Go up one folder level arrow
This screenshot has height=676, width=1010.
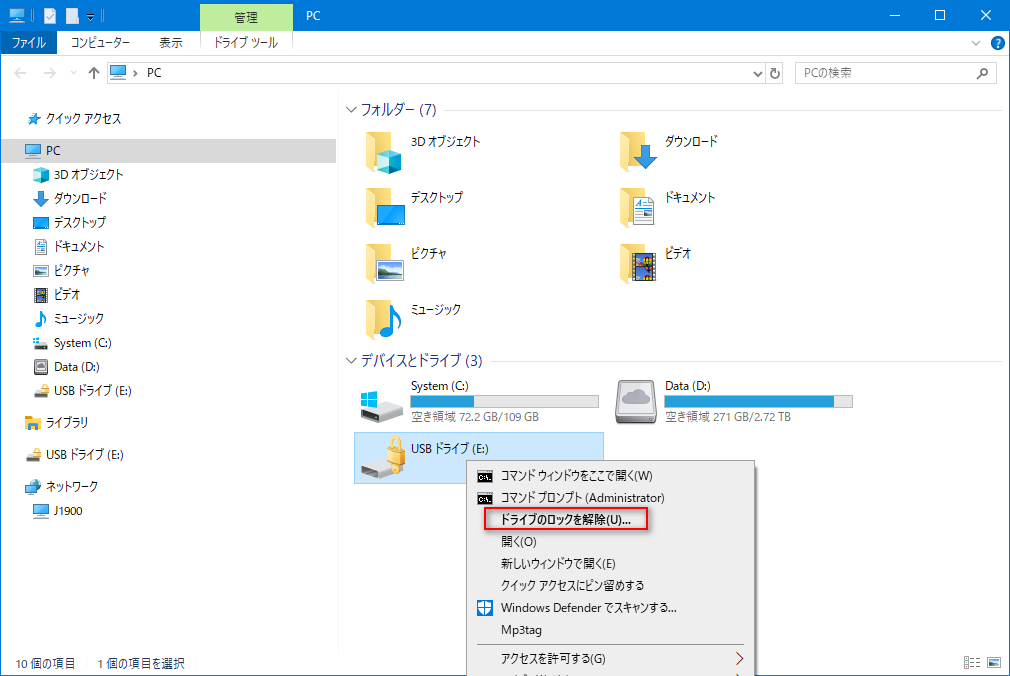tap(94, 73)
